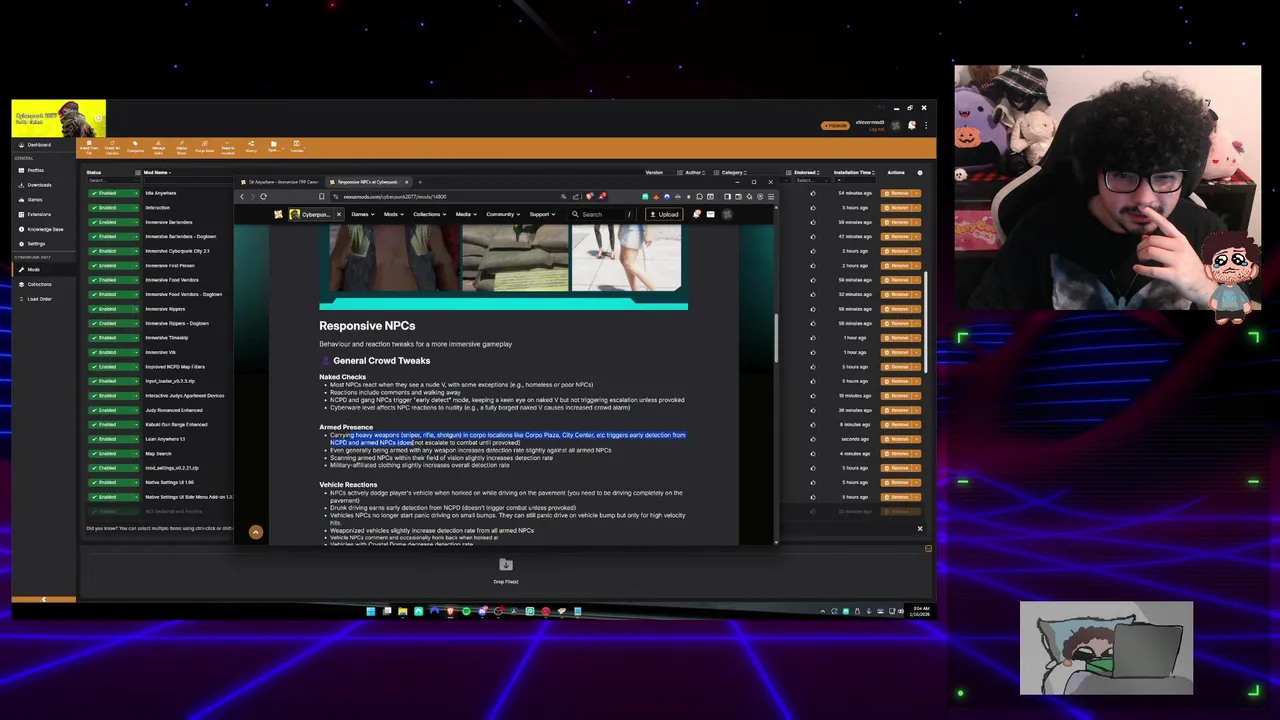
Task: Open a new browser tab
Action: click(419, 182)
